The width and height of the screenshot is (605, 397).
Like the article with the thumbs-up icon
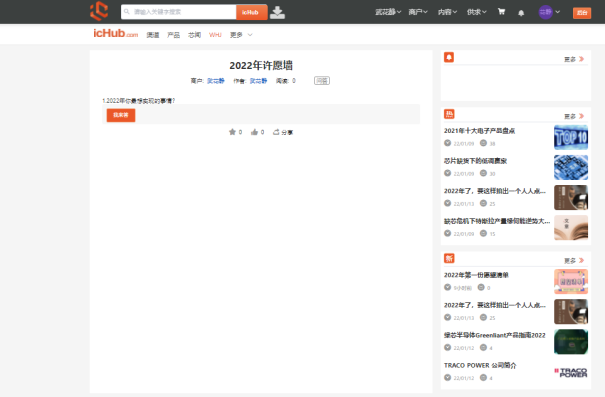tap(254, 132)
